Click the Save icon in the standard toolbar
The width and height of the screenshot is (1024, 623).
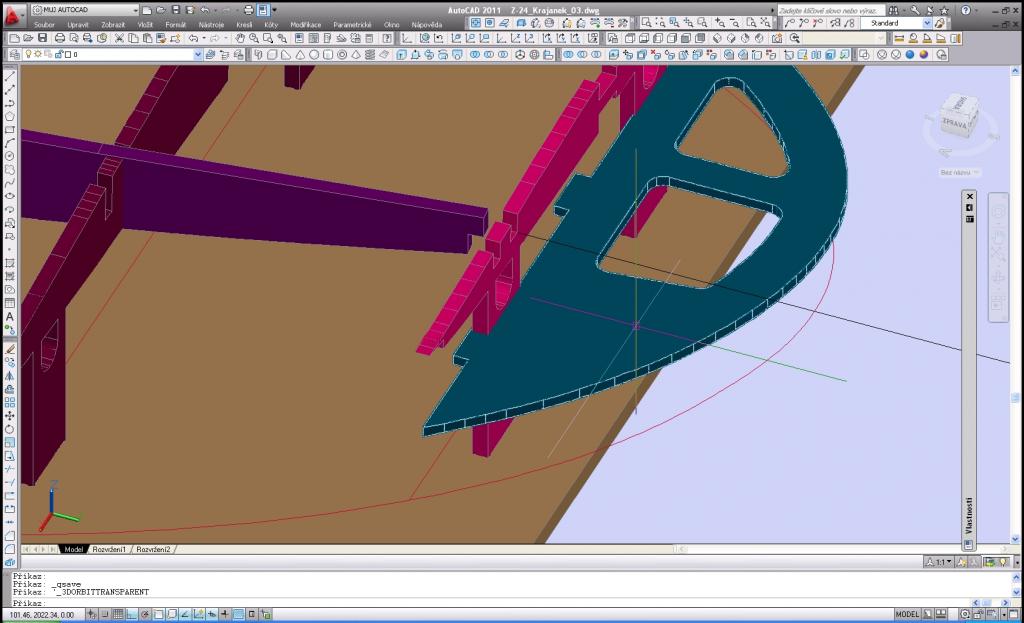click(x=44, y=38)
